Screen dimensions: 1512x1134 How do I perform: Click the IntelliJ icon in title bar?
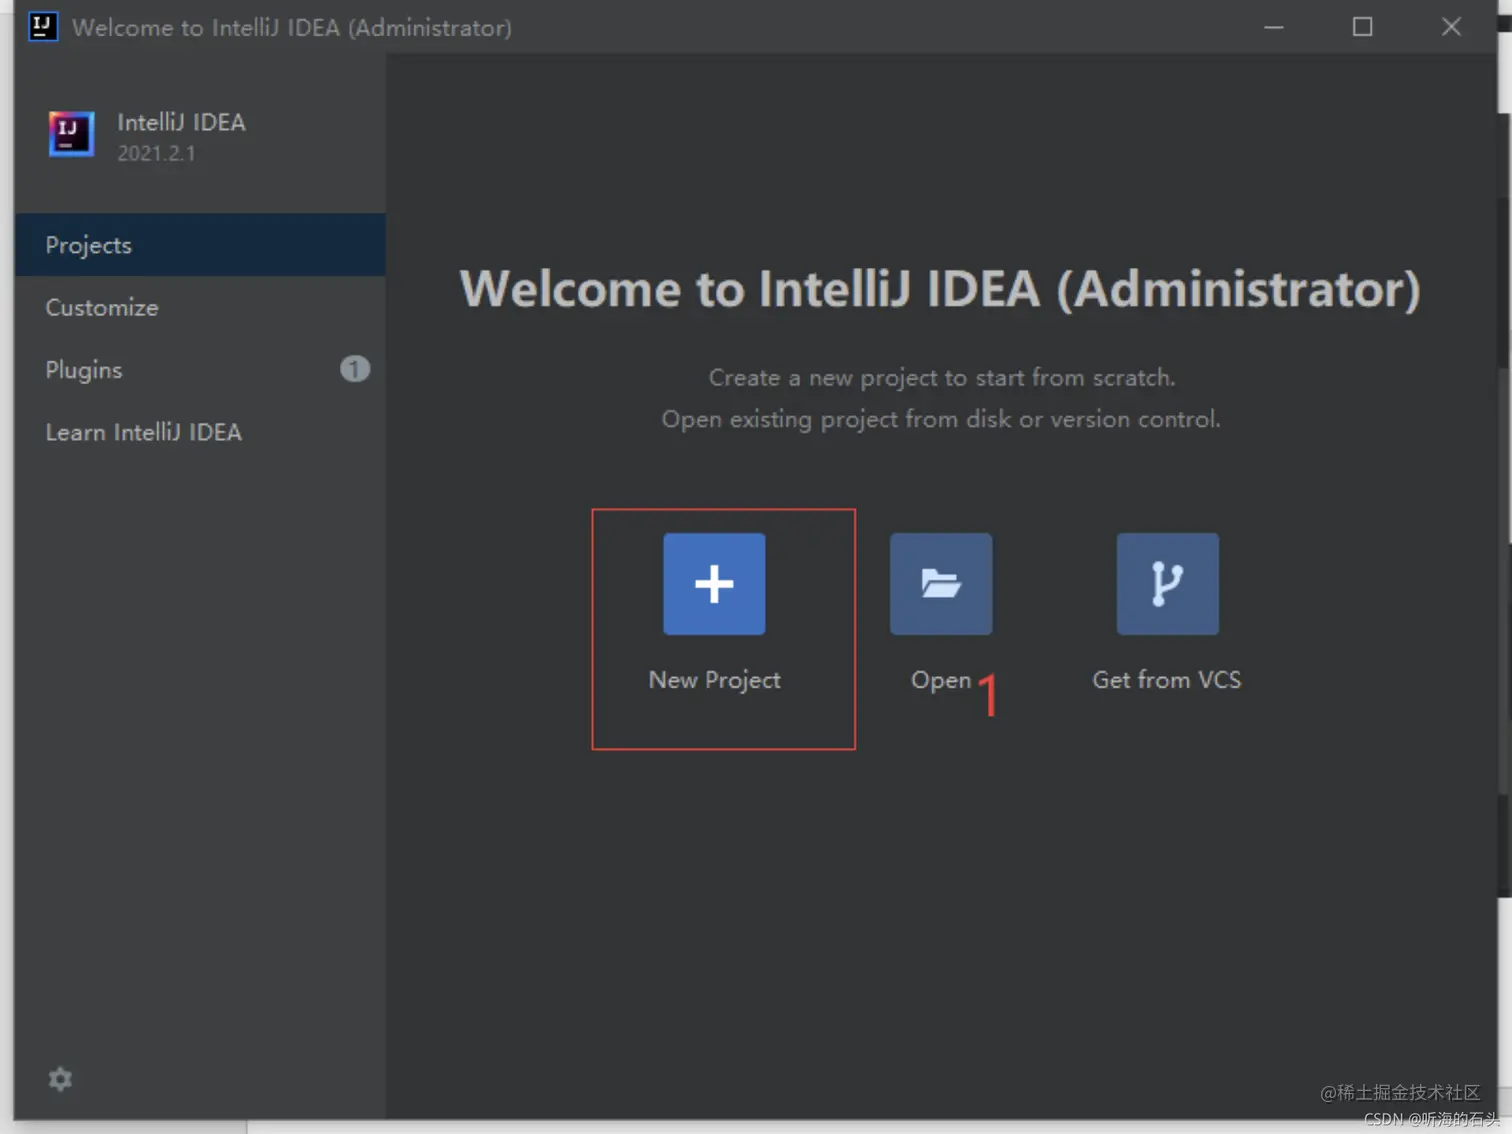(42, 26)
